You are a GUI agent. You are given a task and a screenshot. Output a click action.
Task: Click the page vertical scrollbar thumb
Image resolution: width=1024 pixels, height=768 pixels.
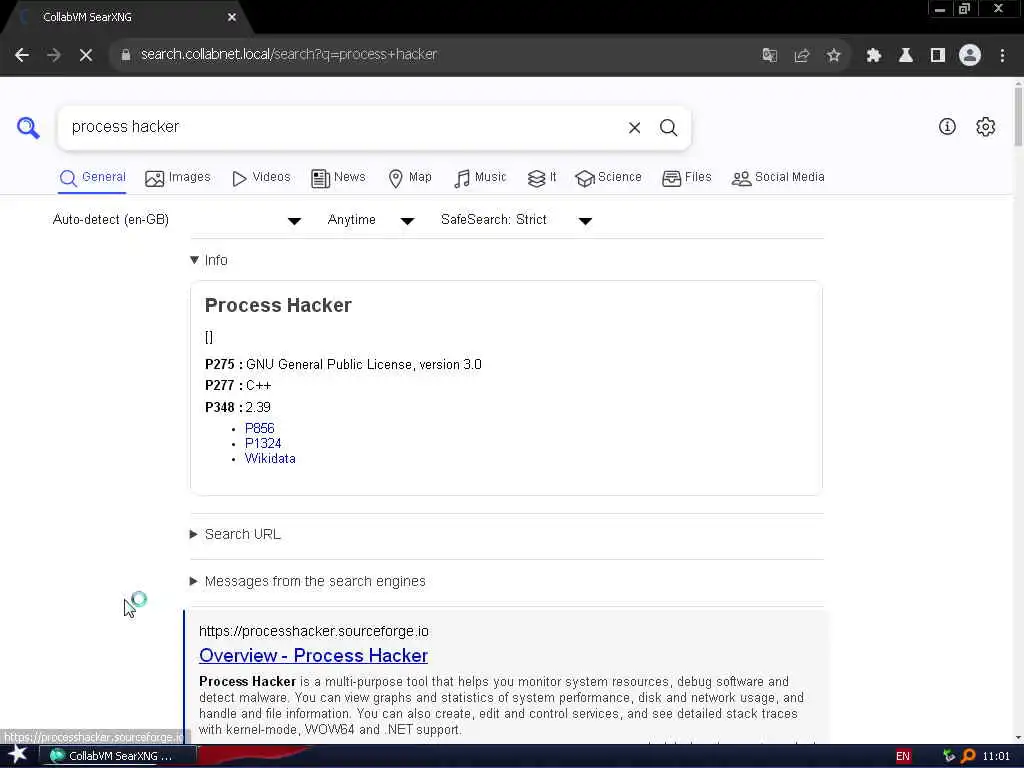point(1018,116)
